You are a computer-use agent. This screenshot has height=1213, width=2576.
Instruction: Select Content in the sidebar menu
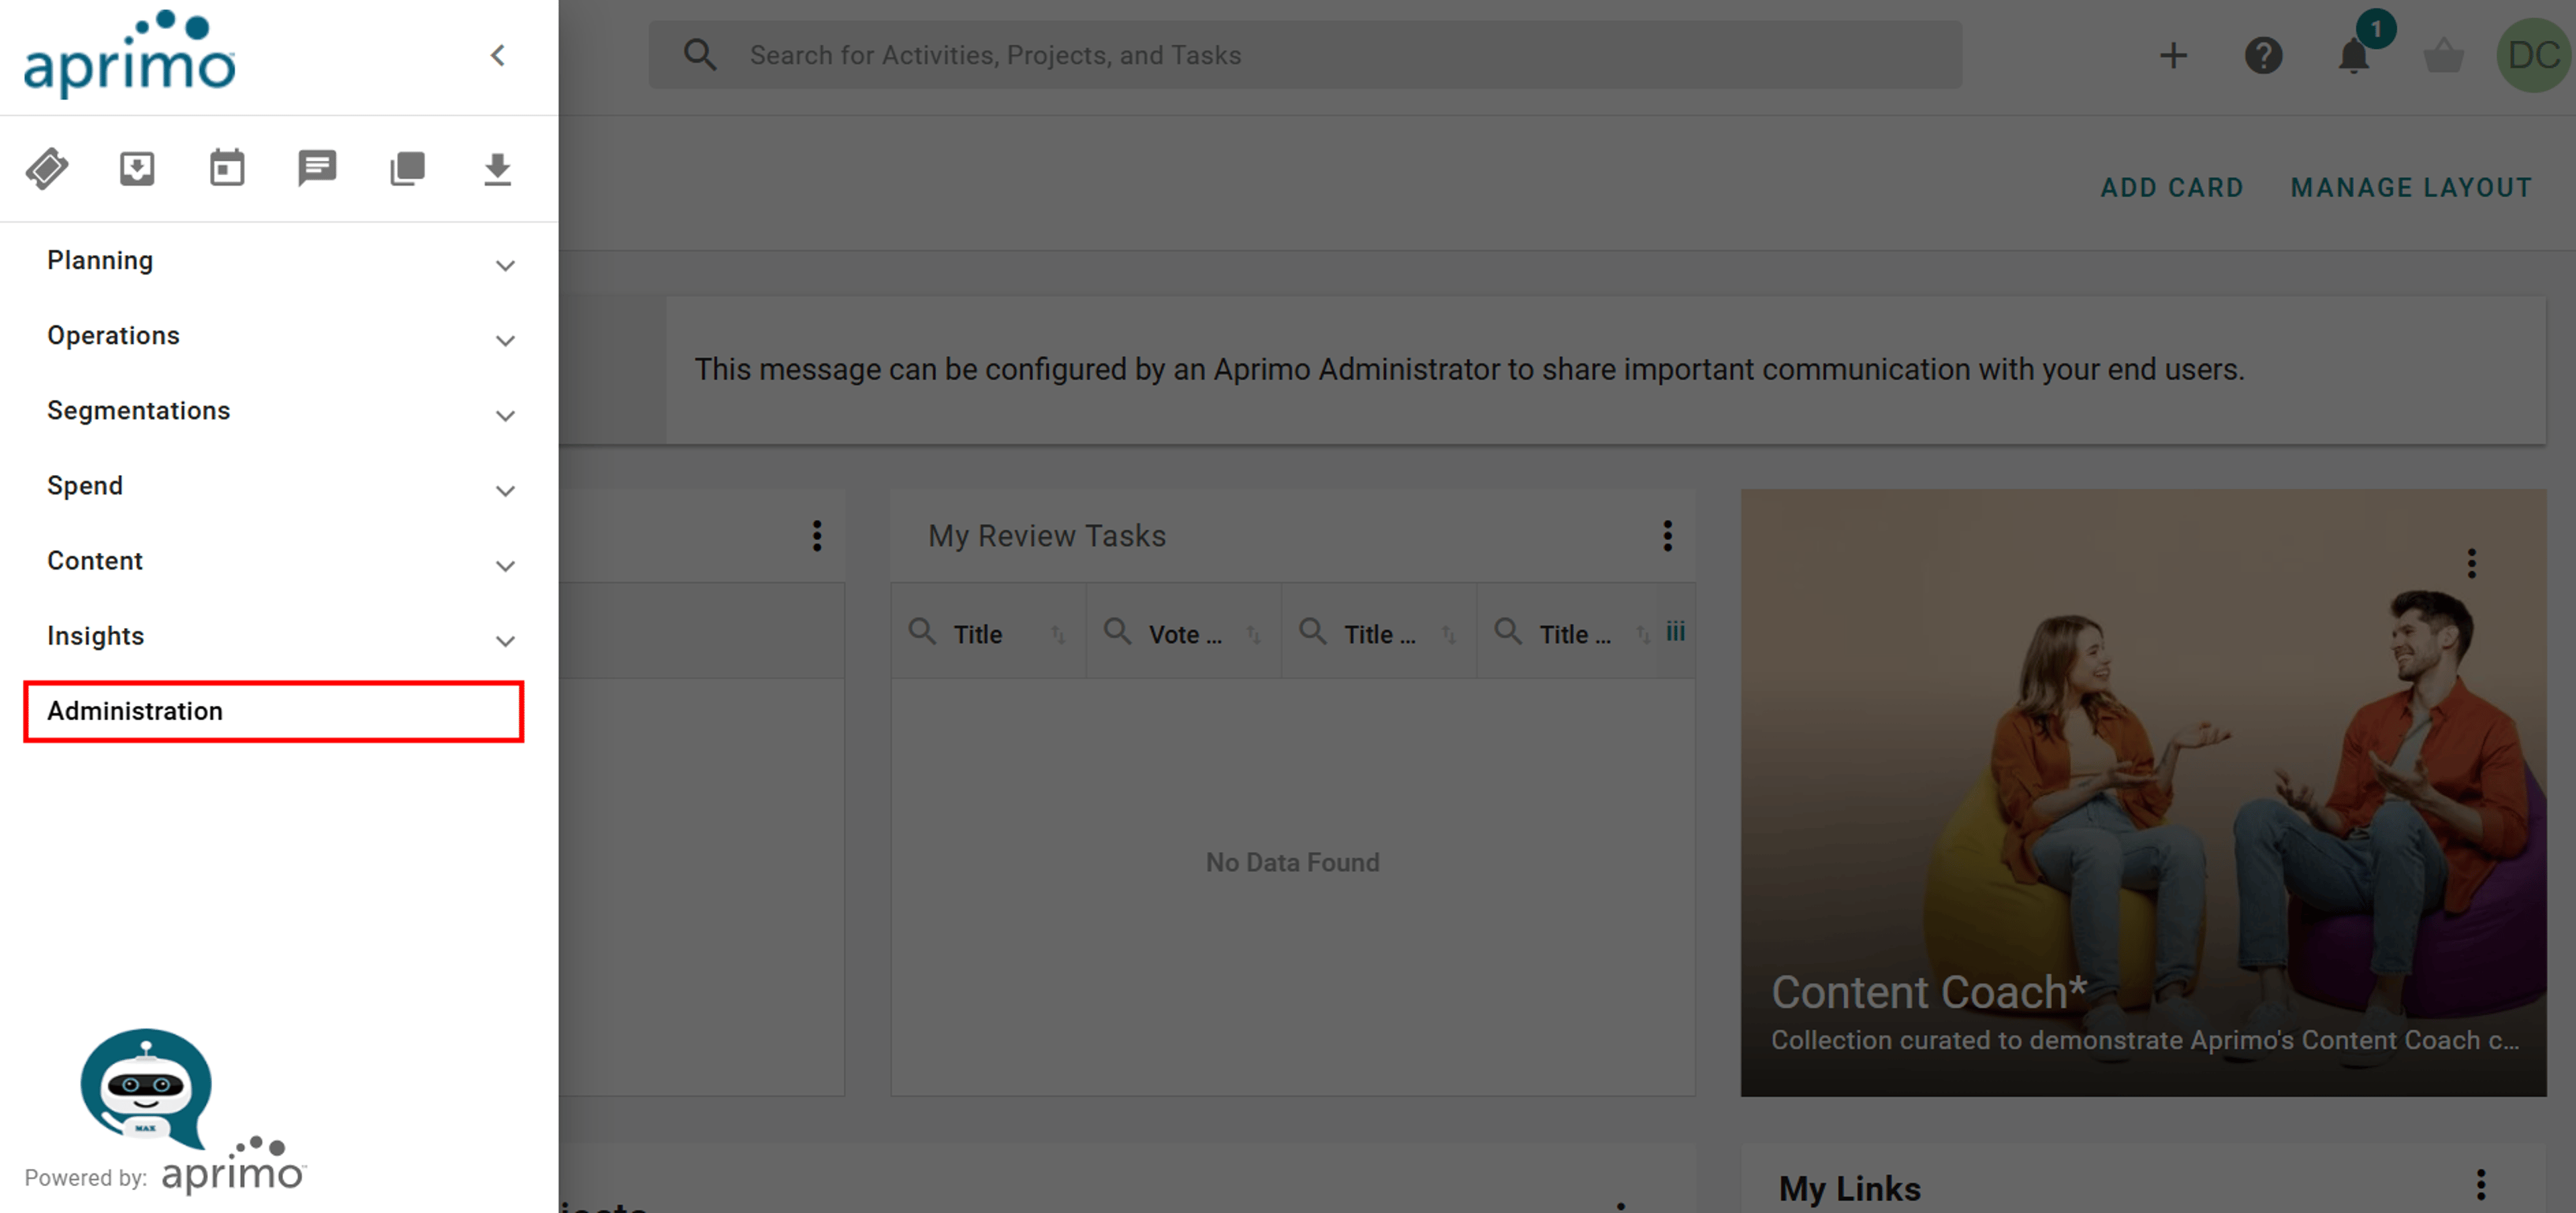[95, 561]
